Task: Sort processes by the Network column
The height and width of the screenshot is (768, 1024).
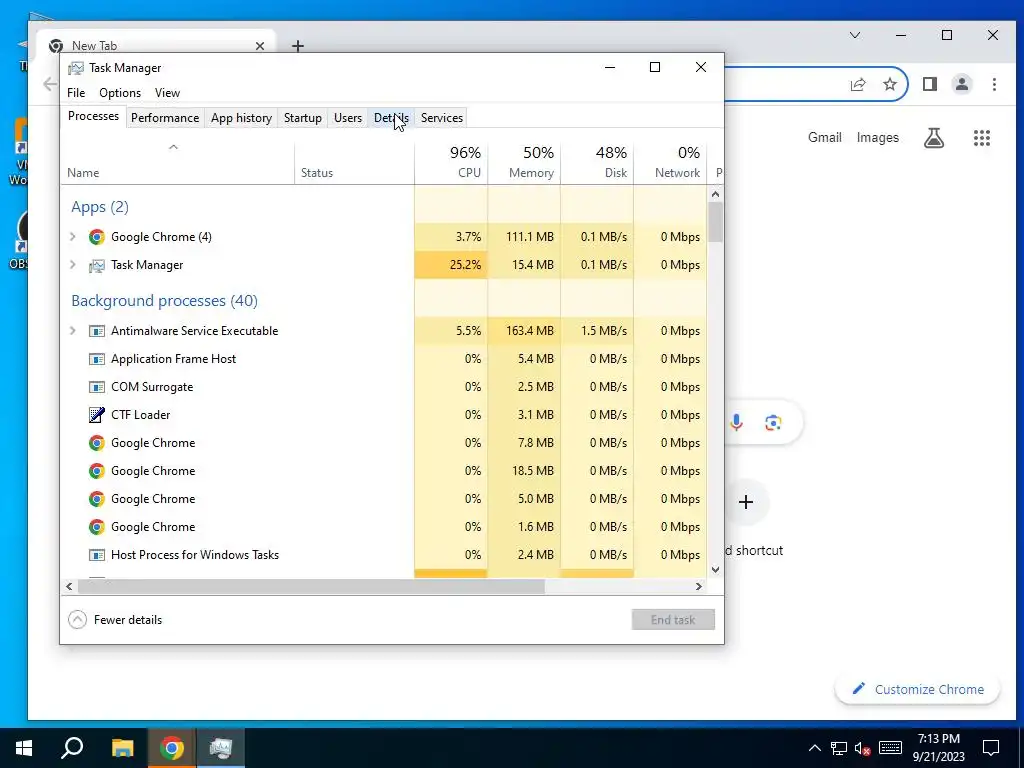Action: [x=671, y=162]
